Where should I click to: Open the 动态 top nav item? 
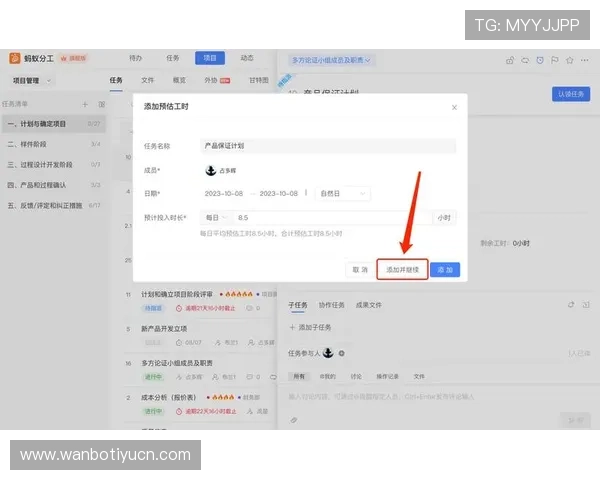(x=247, y=58)
